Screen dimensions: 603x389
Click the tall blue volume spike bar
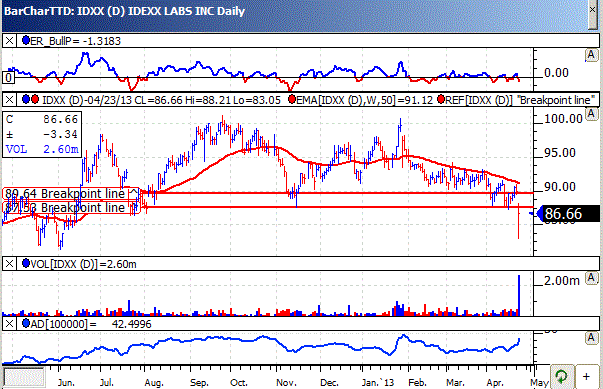(x=519, y=295)
